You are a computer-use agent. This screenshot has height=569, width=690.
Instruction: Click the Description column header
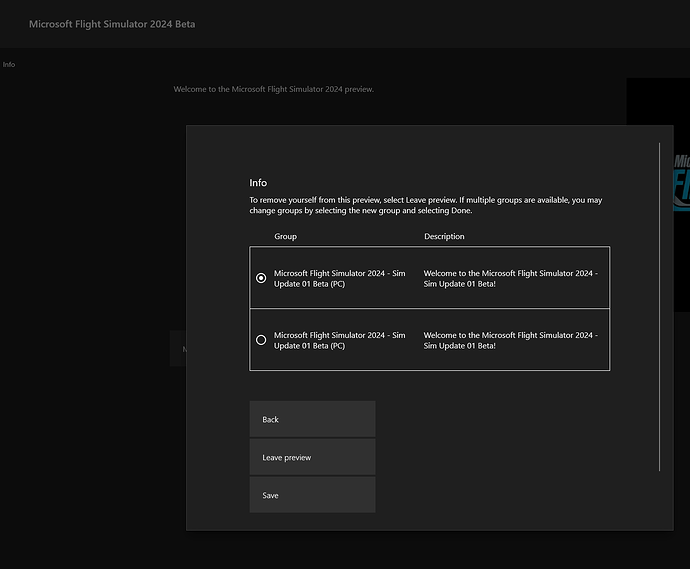point(444,237)
